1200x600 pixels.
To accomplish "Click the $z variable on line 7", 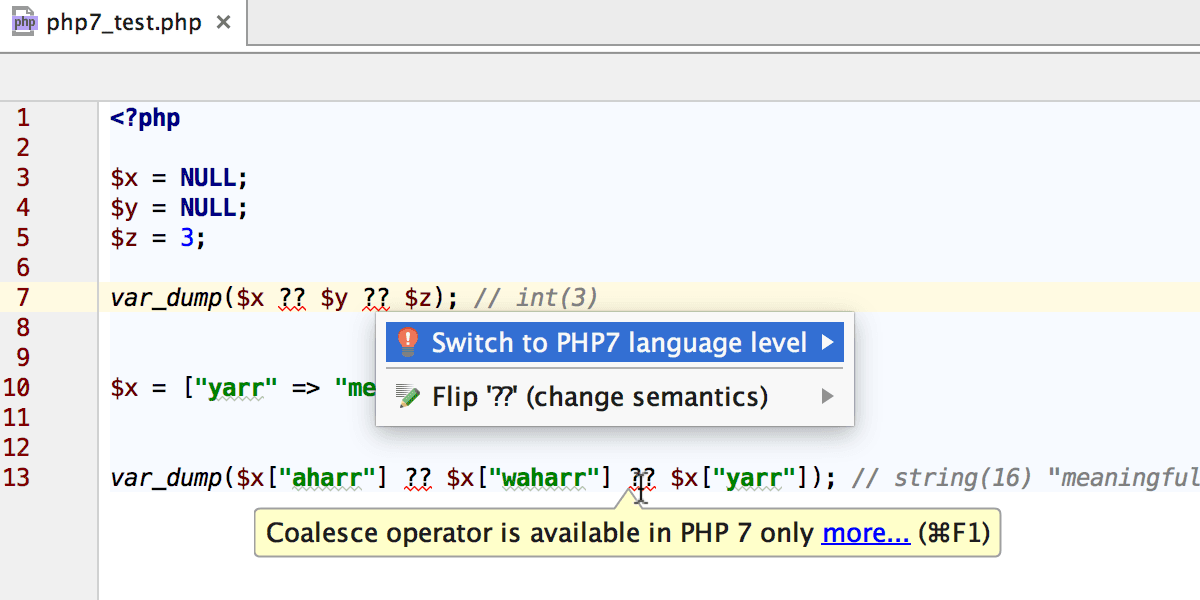I will pyautogui.click(x=418, y=298).
